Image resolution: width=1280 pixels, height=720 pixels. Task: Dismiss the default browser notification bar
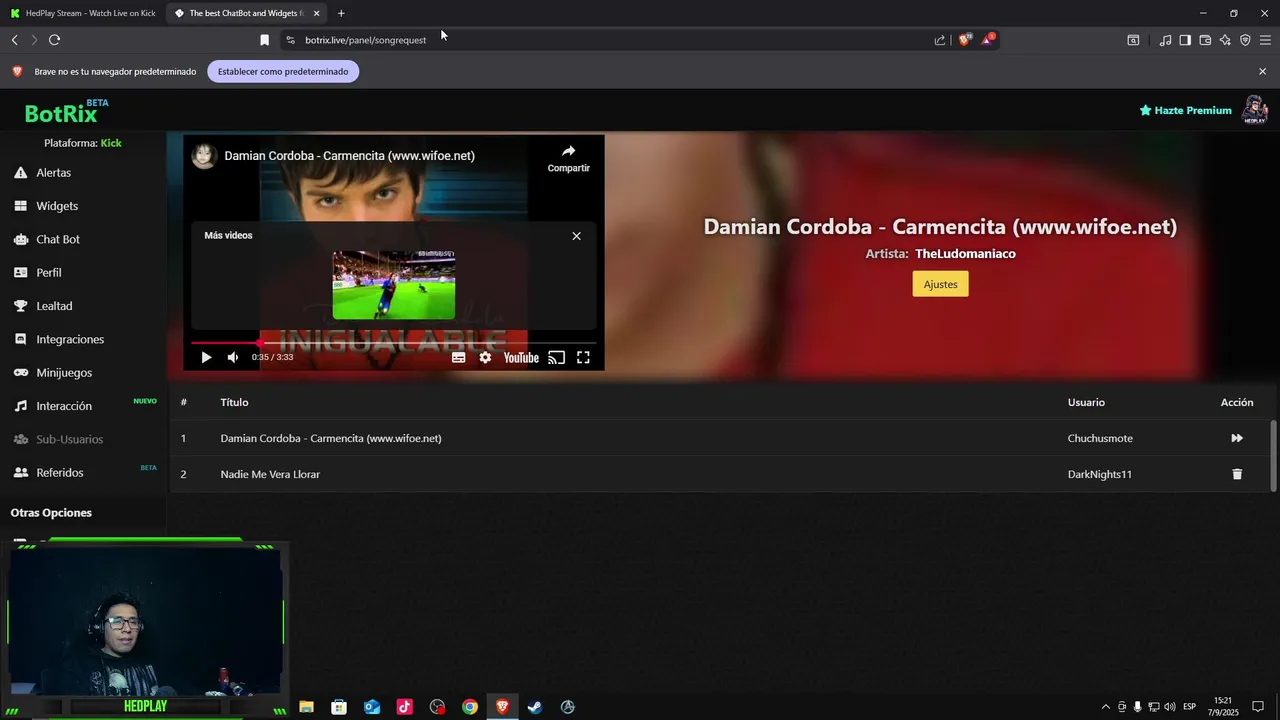1262,71
